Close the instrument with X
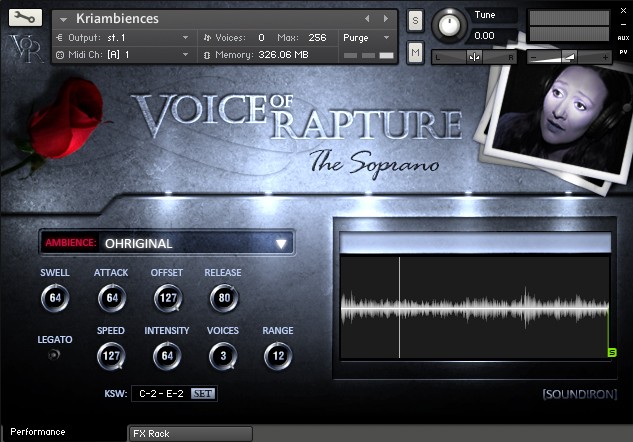This screenshot has height=442, width=633. point(623,11)
